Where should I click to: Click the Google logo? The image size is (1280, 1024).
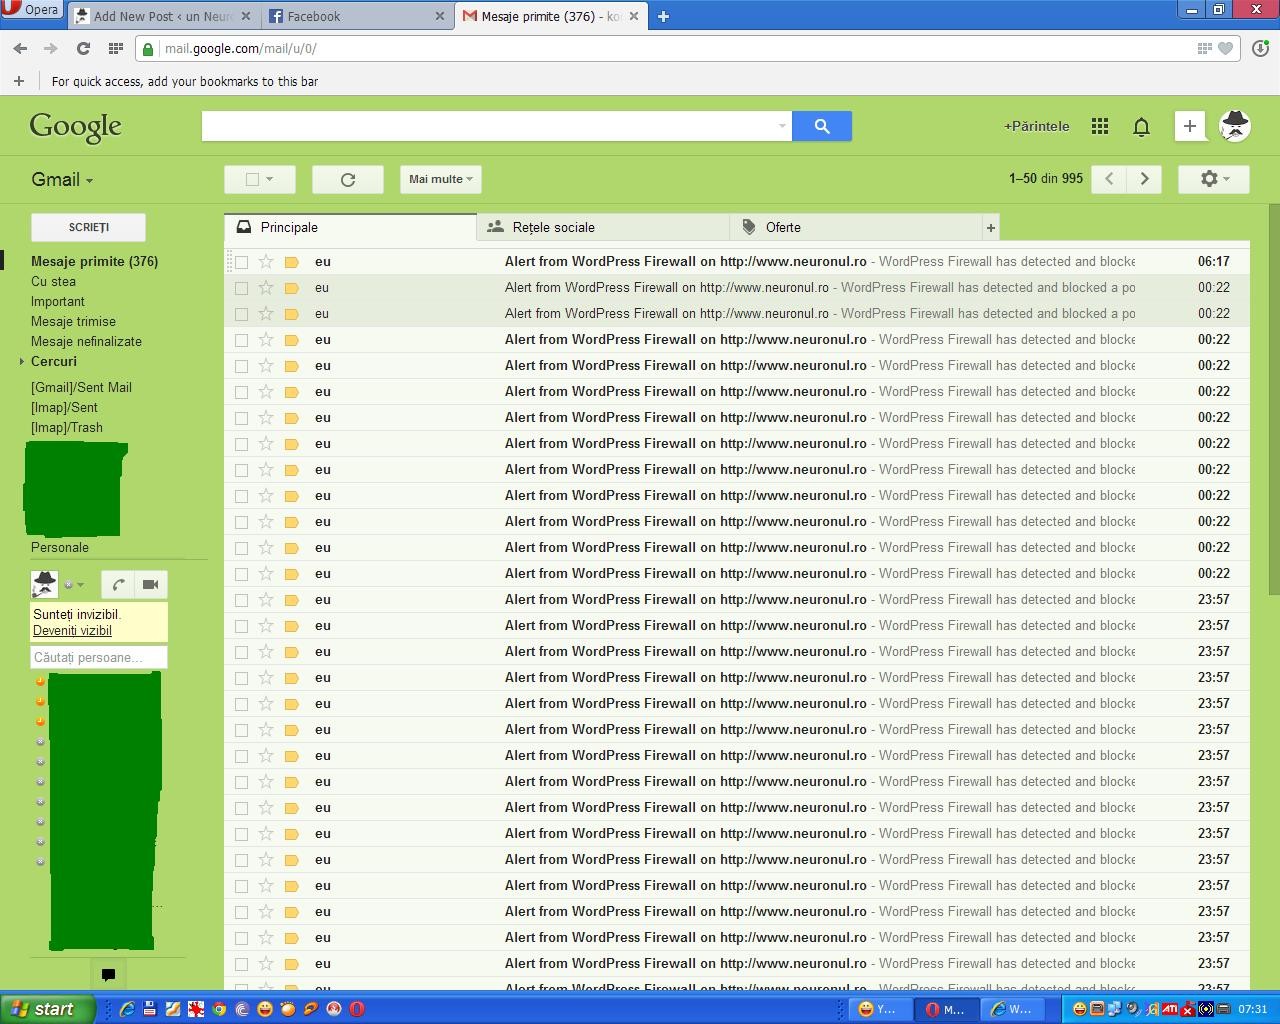pyautogui.click(x=76, y=127)
